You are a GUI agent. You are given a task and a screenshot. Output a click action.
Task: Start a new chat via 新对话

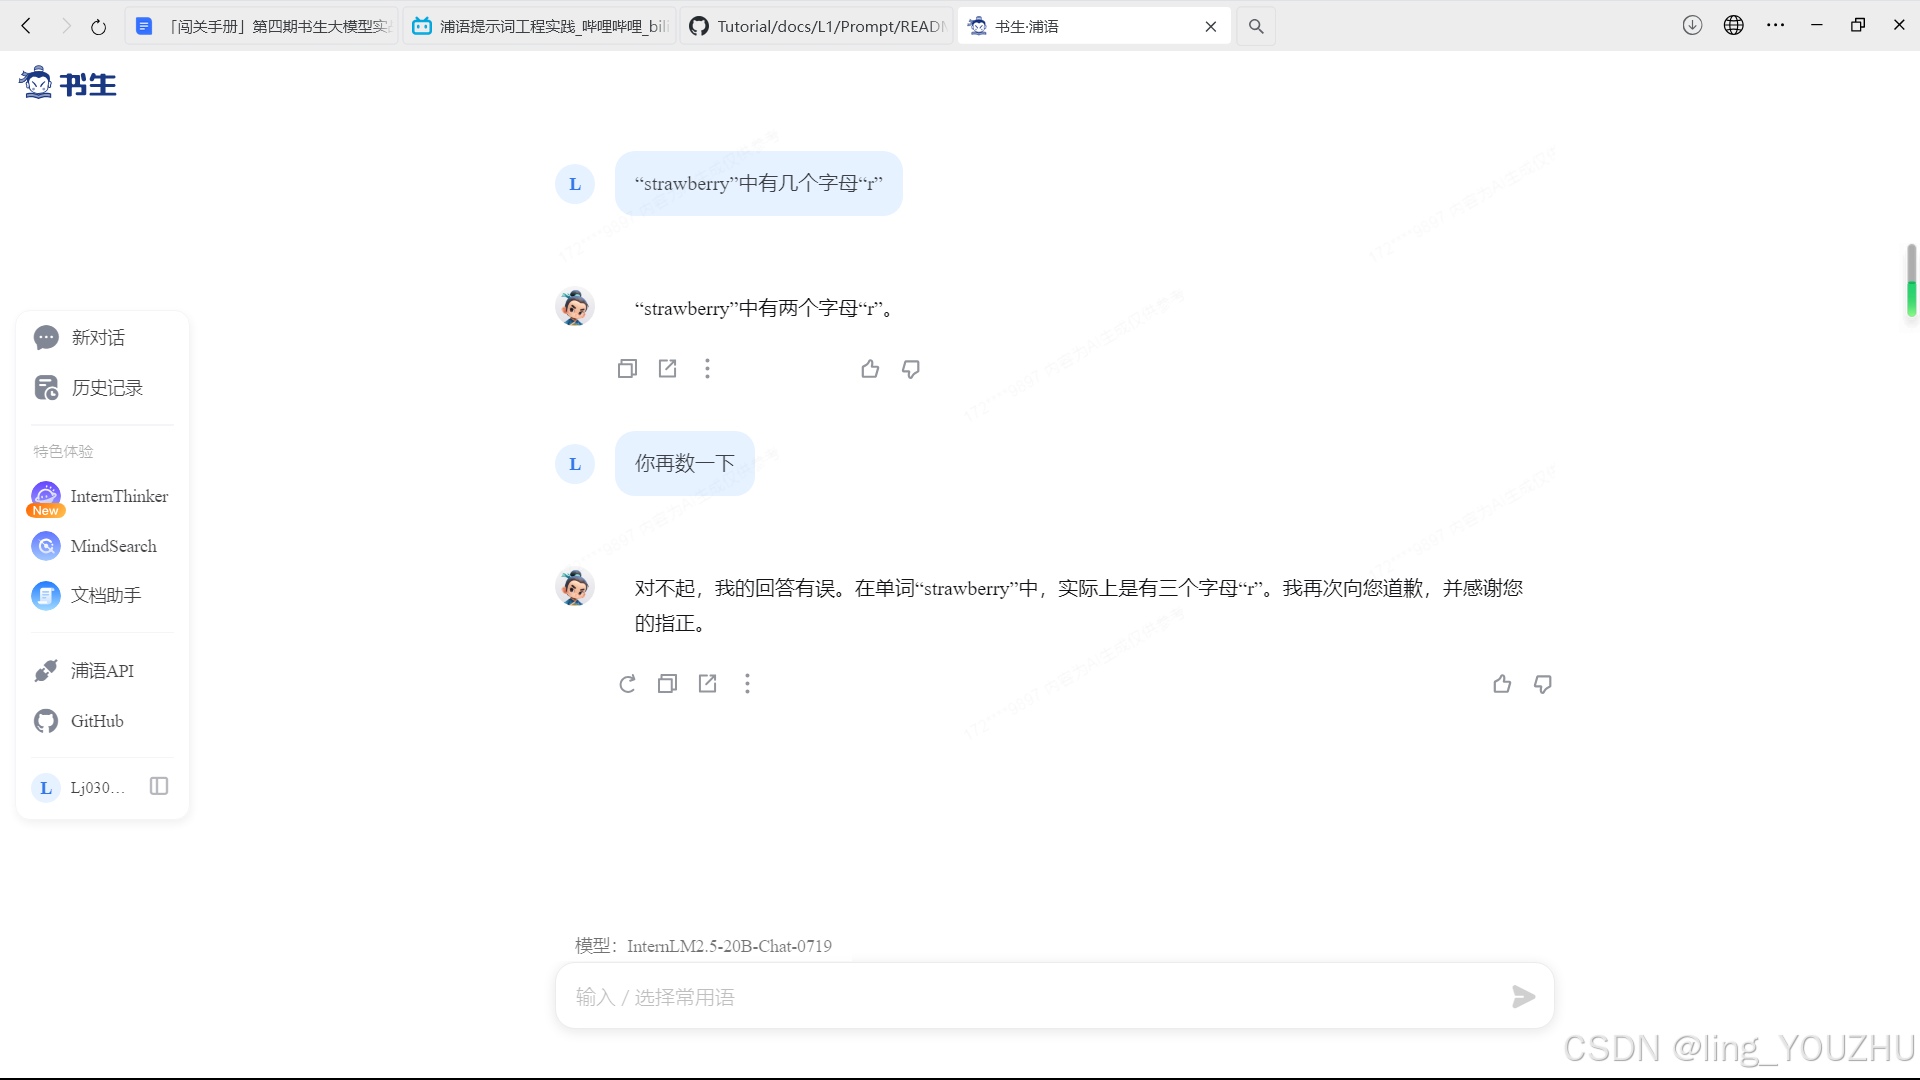[98, 338]
